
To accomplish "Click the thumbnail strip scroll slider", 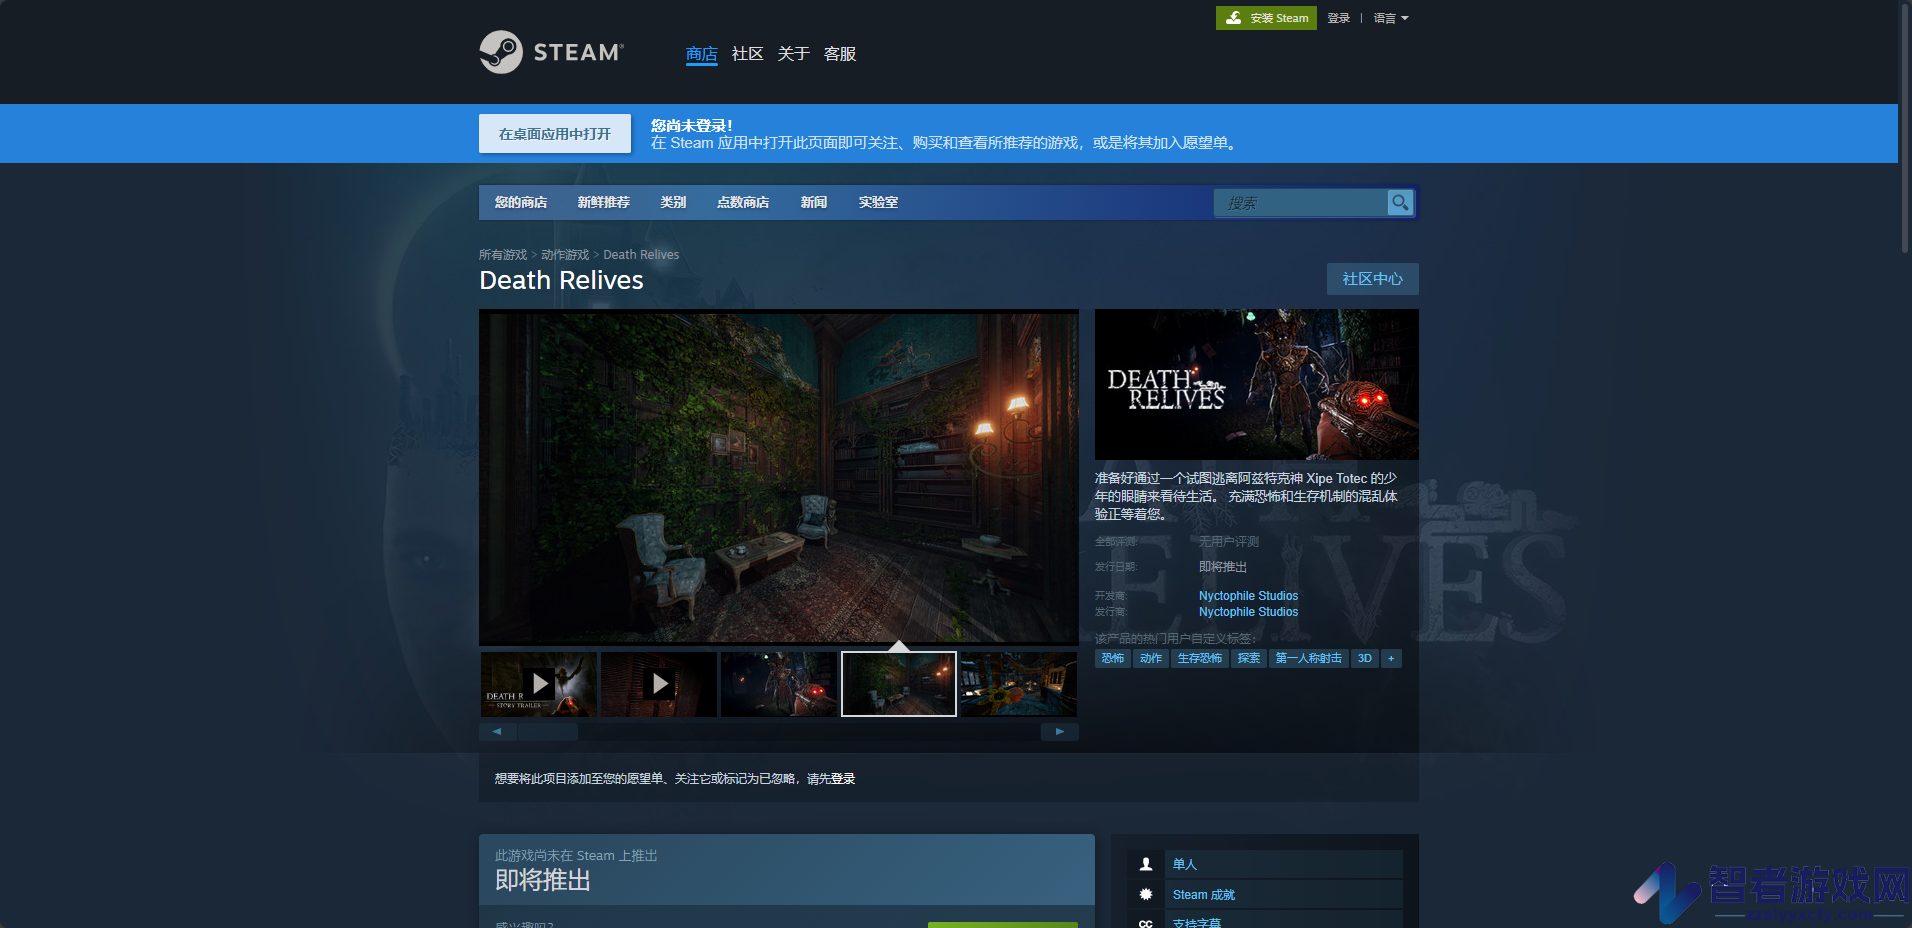I will [547, 732].
